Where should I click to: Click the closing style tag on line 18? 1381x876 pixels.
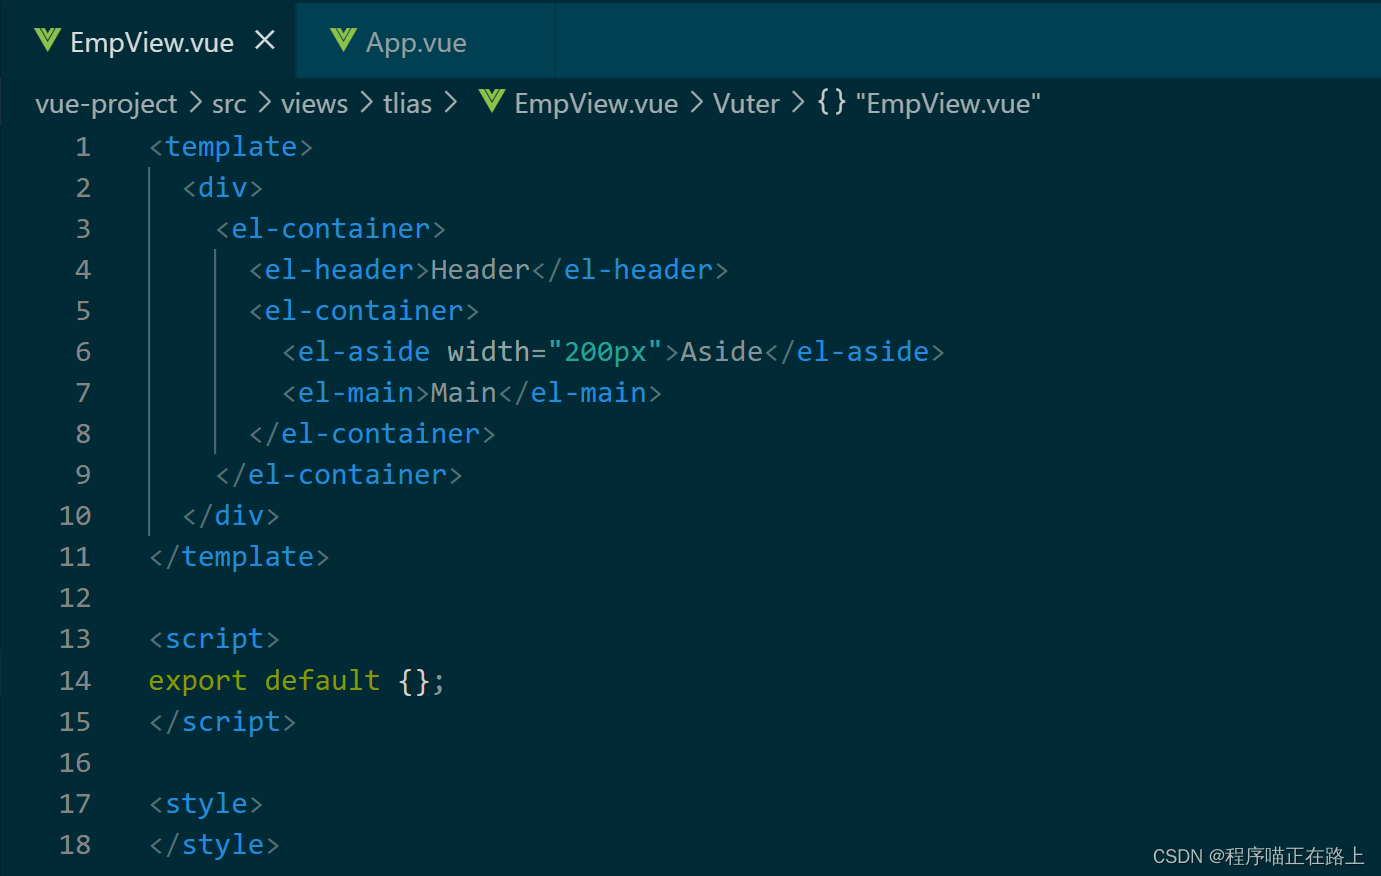coord(214,845)
